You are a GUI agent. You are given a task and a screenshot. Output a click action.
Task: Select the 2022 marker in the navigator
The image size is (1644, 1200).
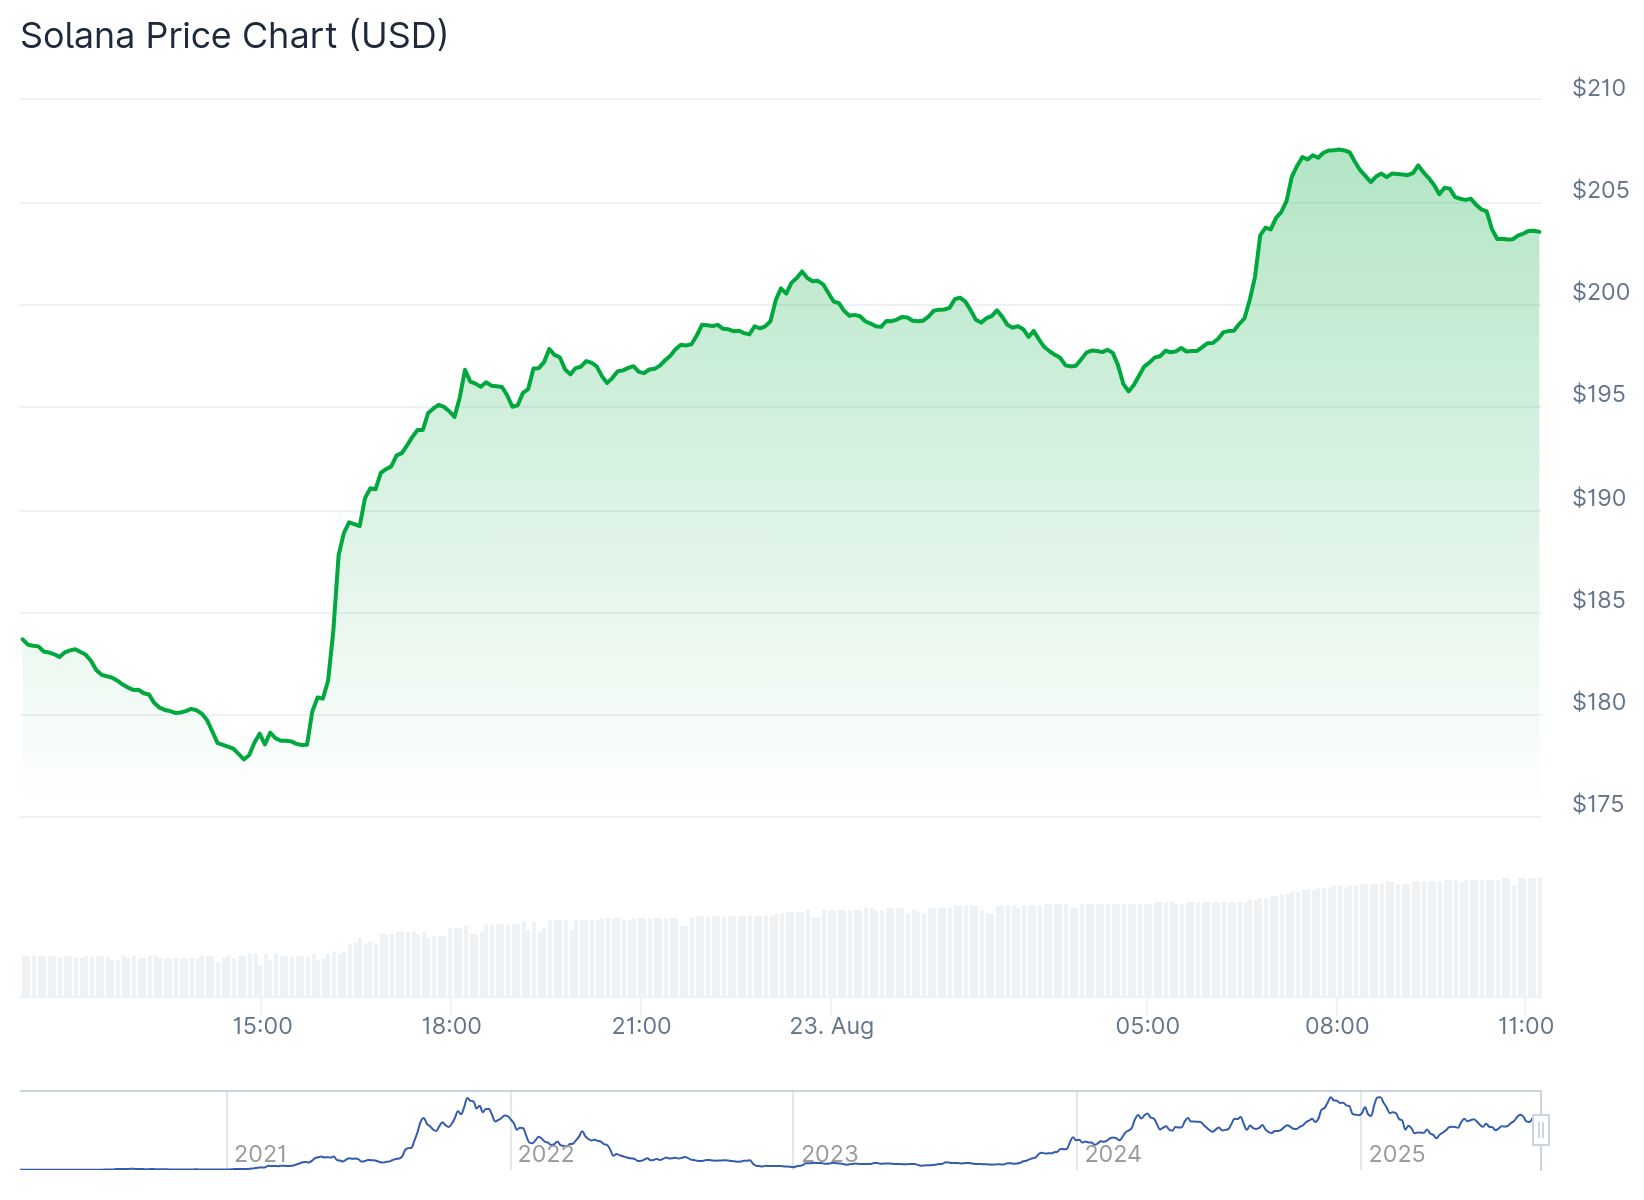(x=546, y=1154)
